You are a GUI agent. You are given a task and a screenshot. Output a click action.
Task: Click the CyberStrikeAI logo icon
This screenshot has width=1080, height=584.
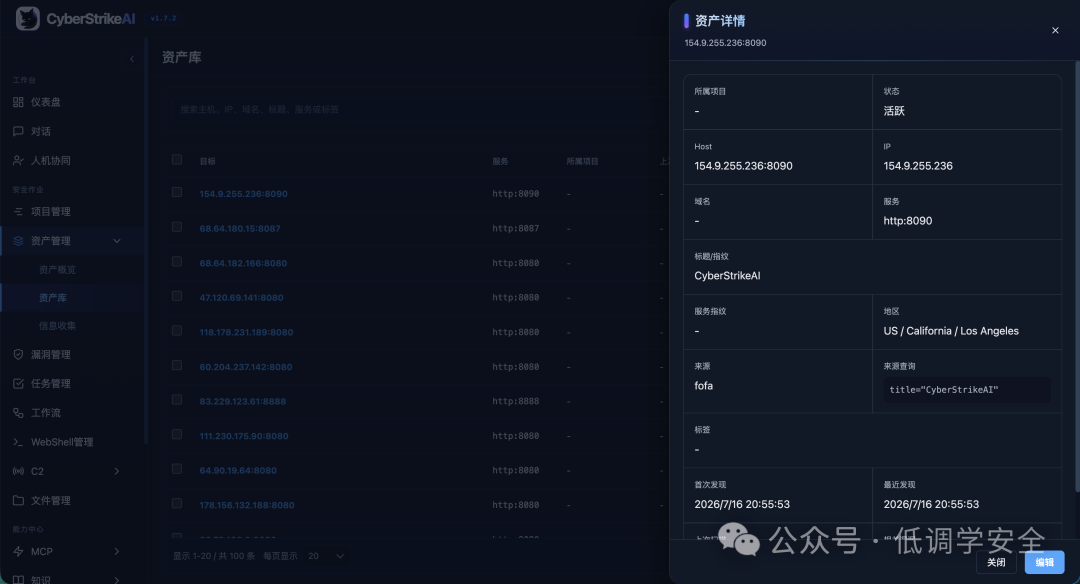coord(28,19)
